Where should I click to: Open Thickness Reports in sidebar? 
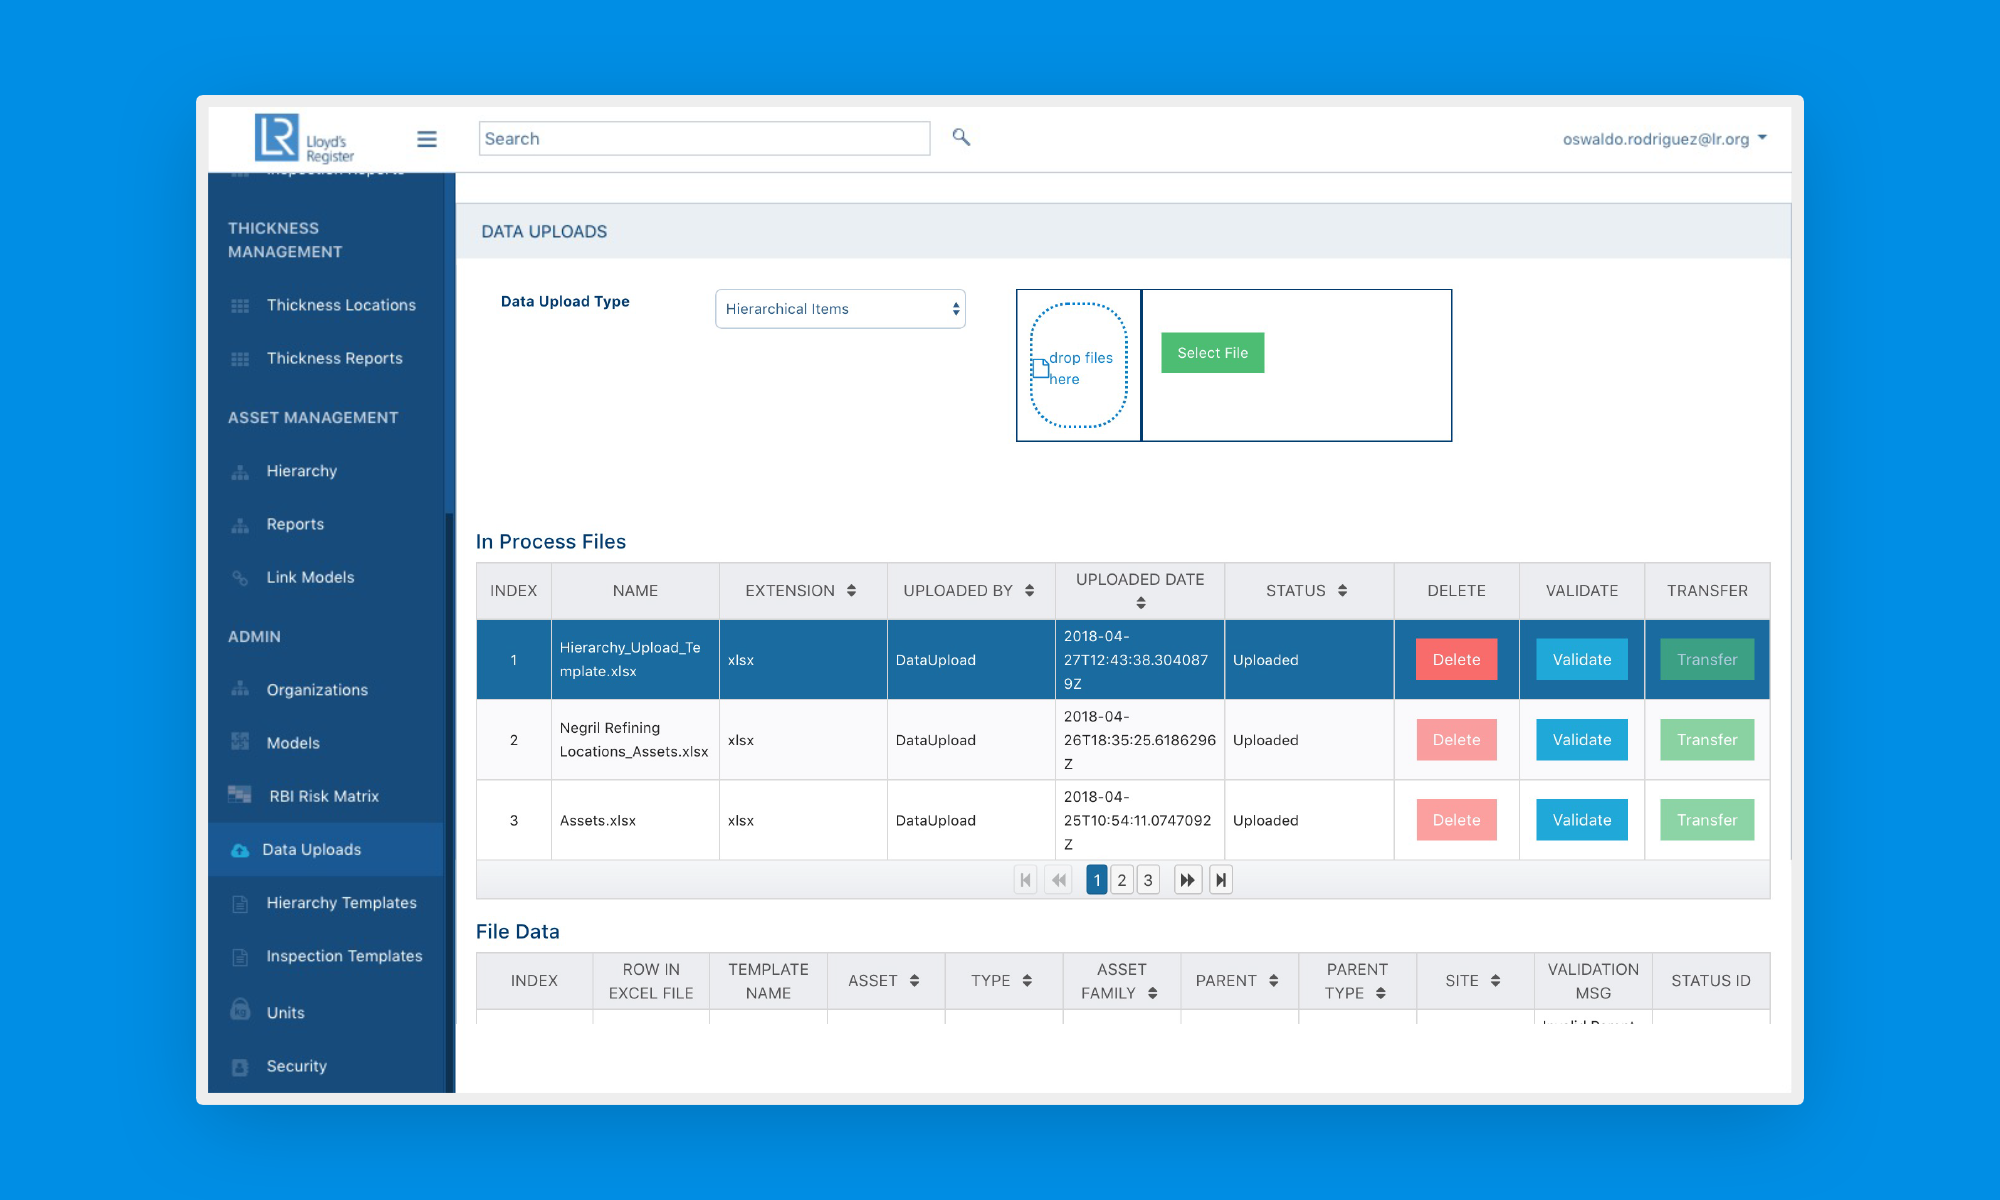pyautogui.click(x=334, y=358)
